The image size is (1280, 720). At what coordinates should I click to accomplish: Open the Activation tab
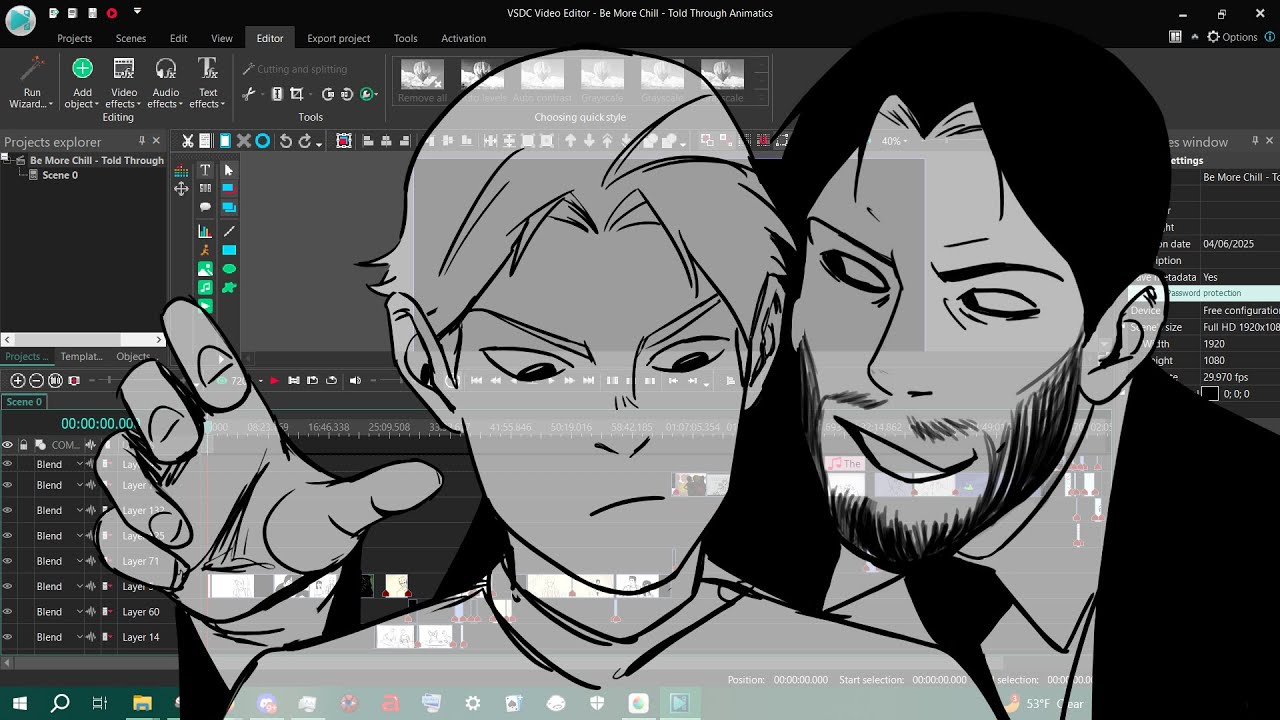click(464, 38)
